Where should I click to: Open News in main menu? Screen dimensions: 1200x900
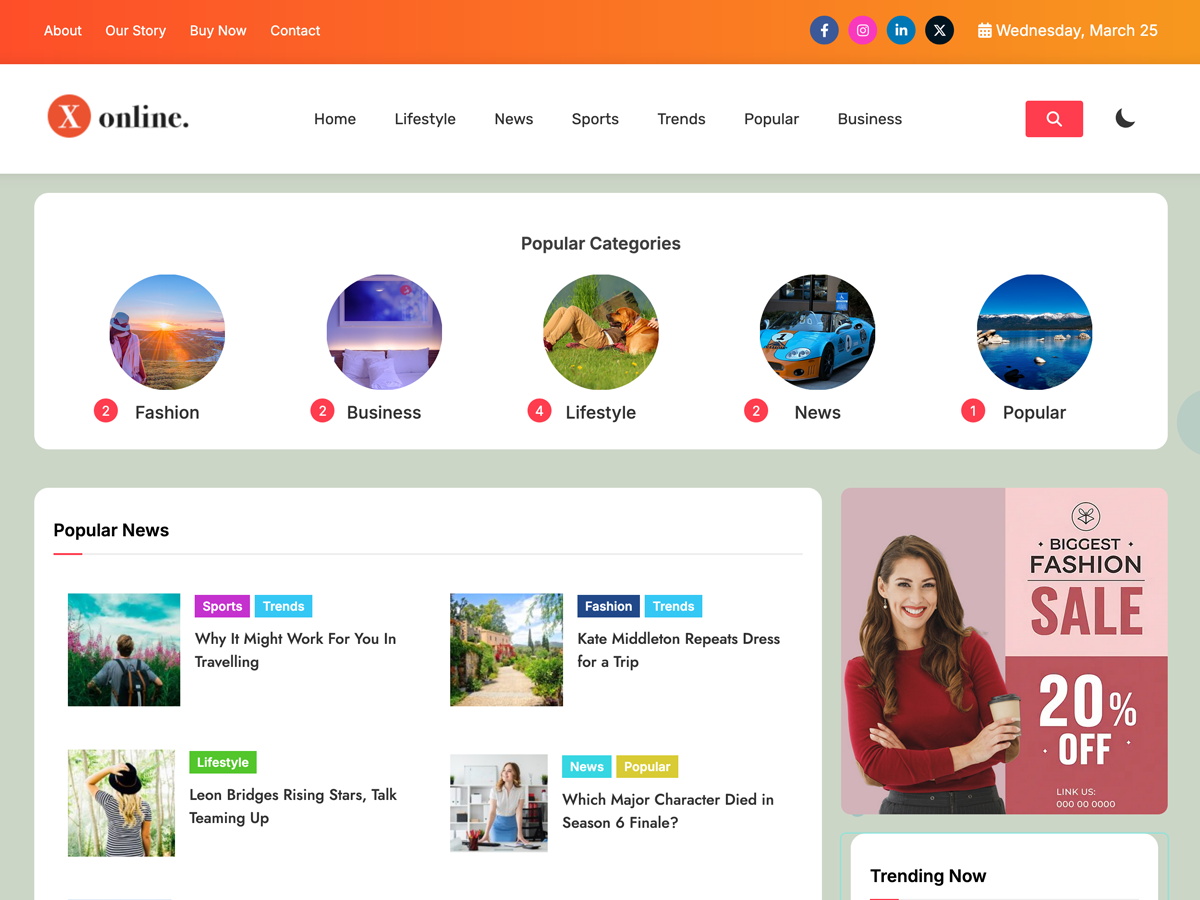point(514,119)
